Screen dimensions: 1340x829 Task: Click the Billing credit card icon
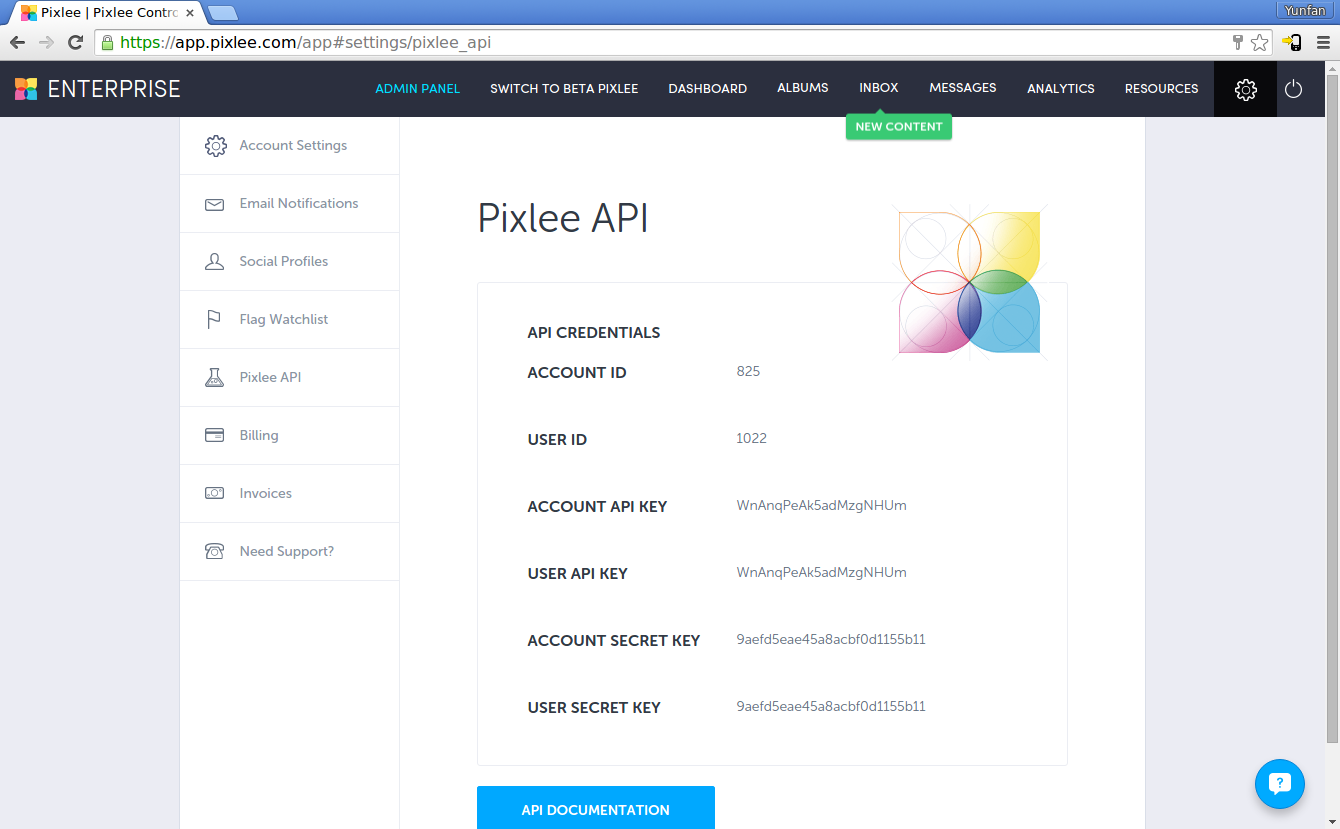point(214,436)
